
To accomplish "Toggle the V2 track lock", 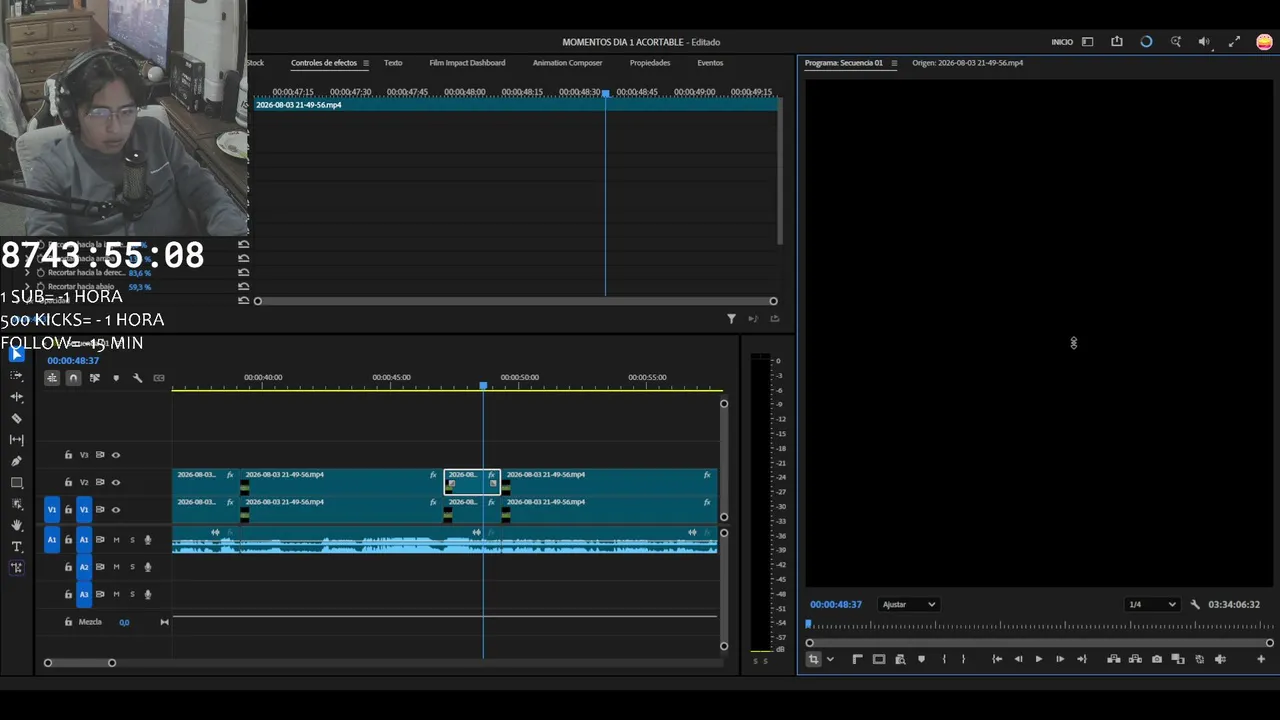I will pyautogui.click(x=68, y=482).
